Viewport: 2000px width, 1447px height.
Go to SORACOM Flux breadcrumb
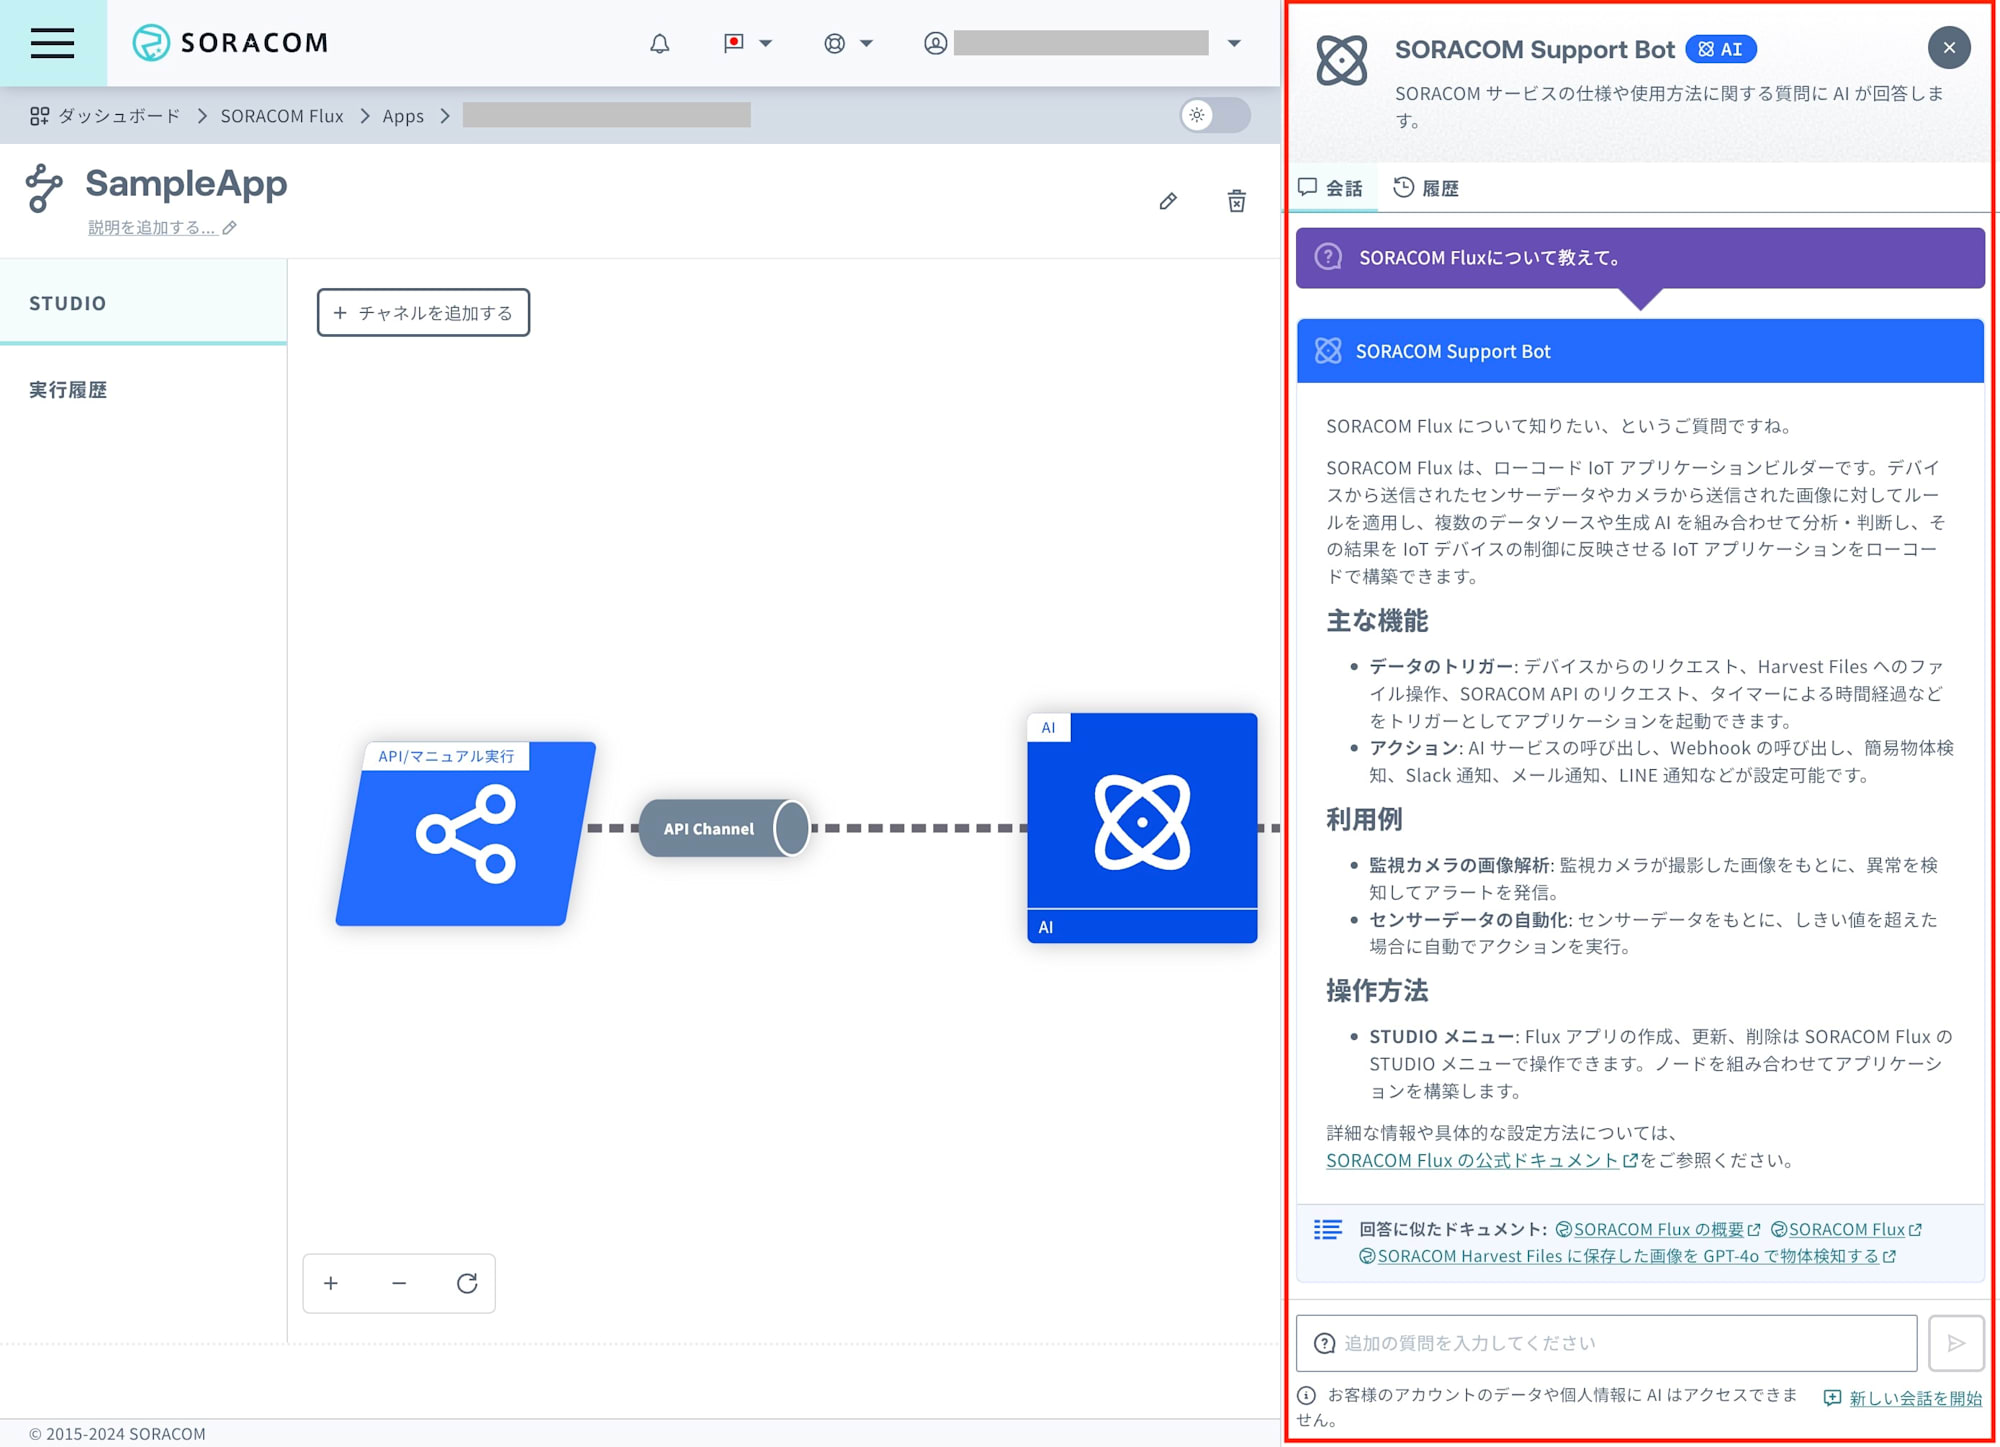[282, 116]
